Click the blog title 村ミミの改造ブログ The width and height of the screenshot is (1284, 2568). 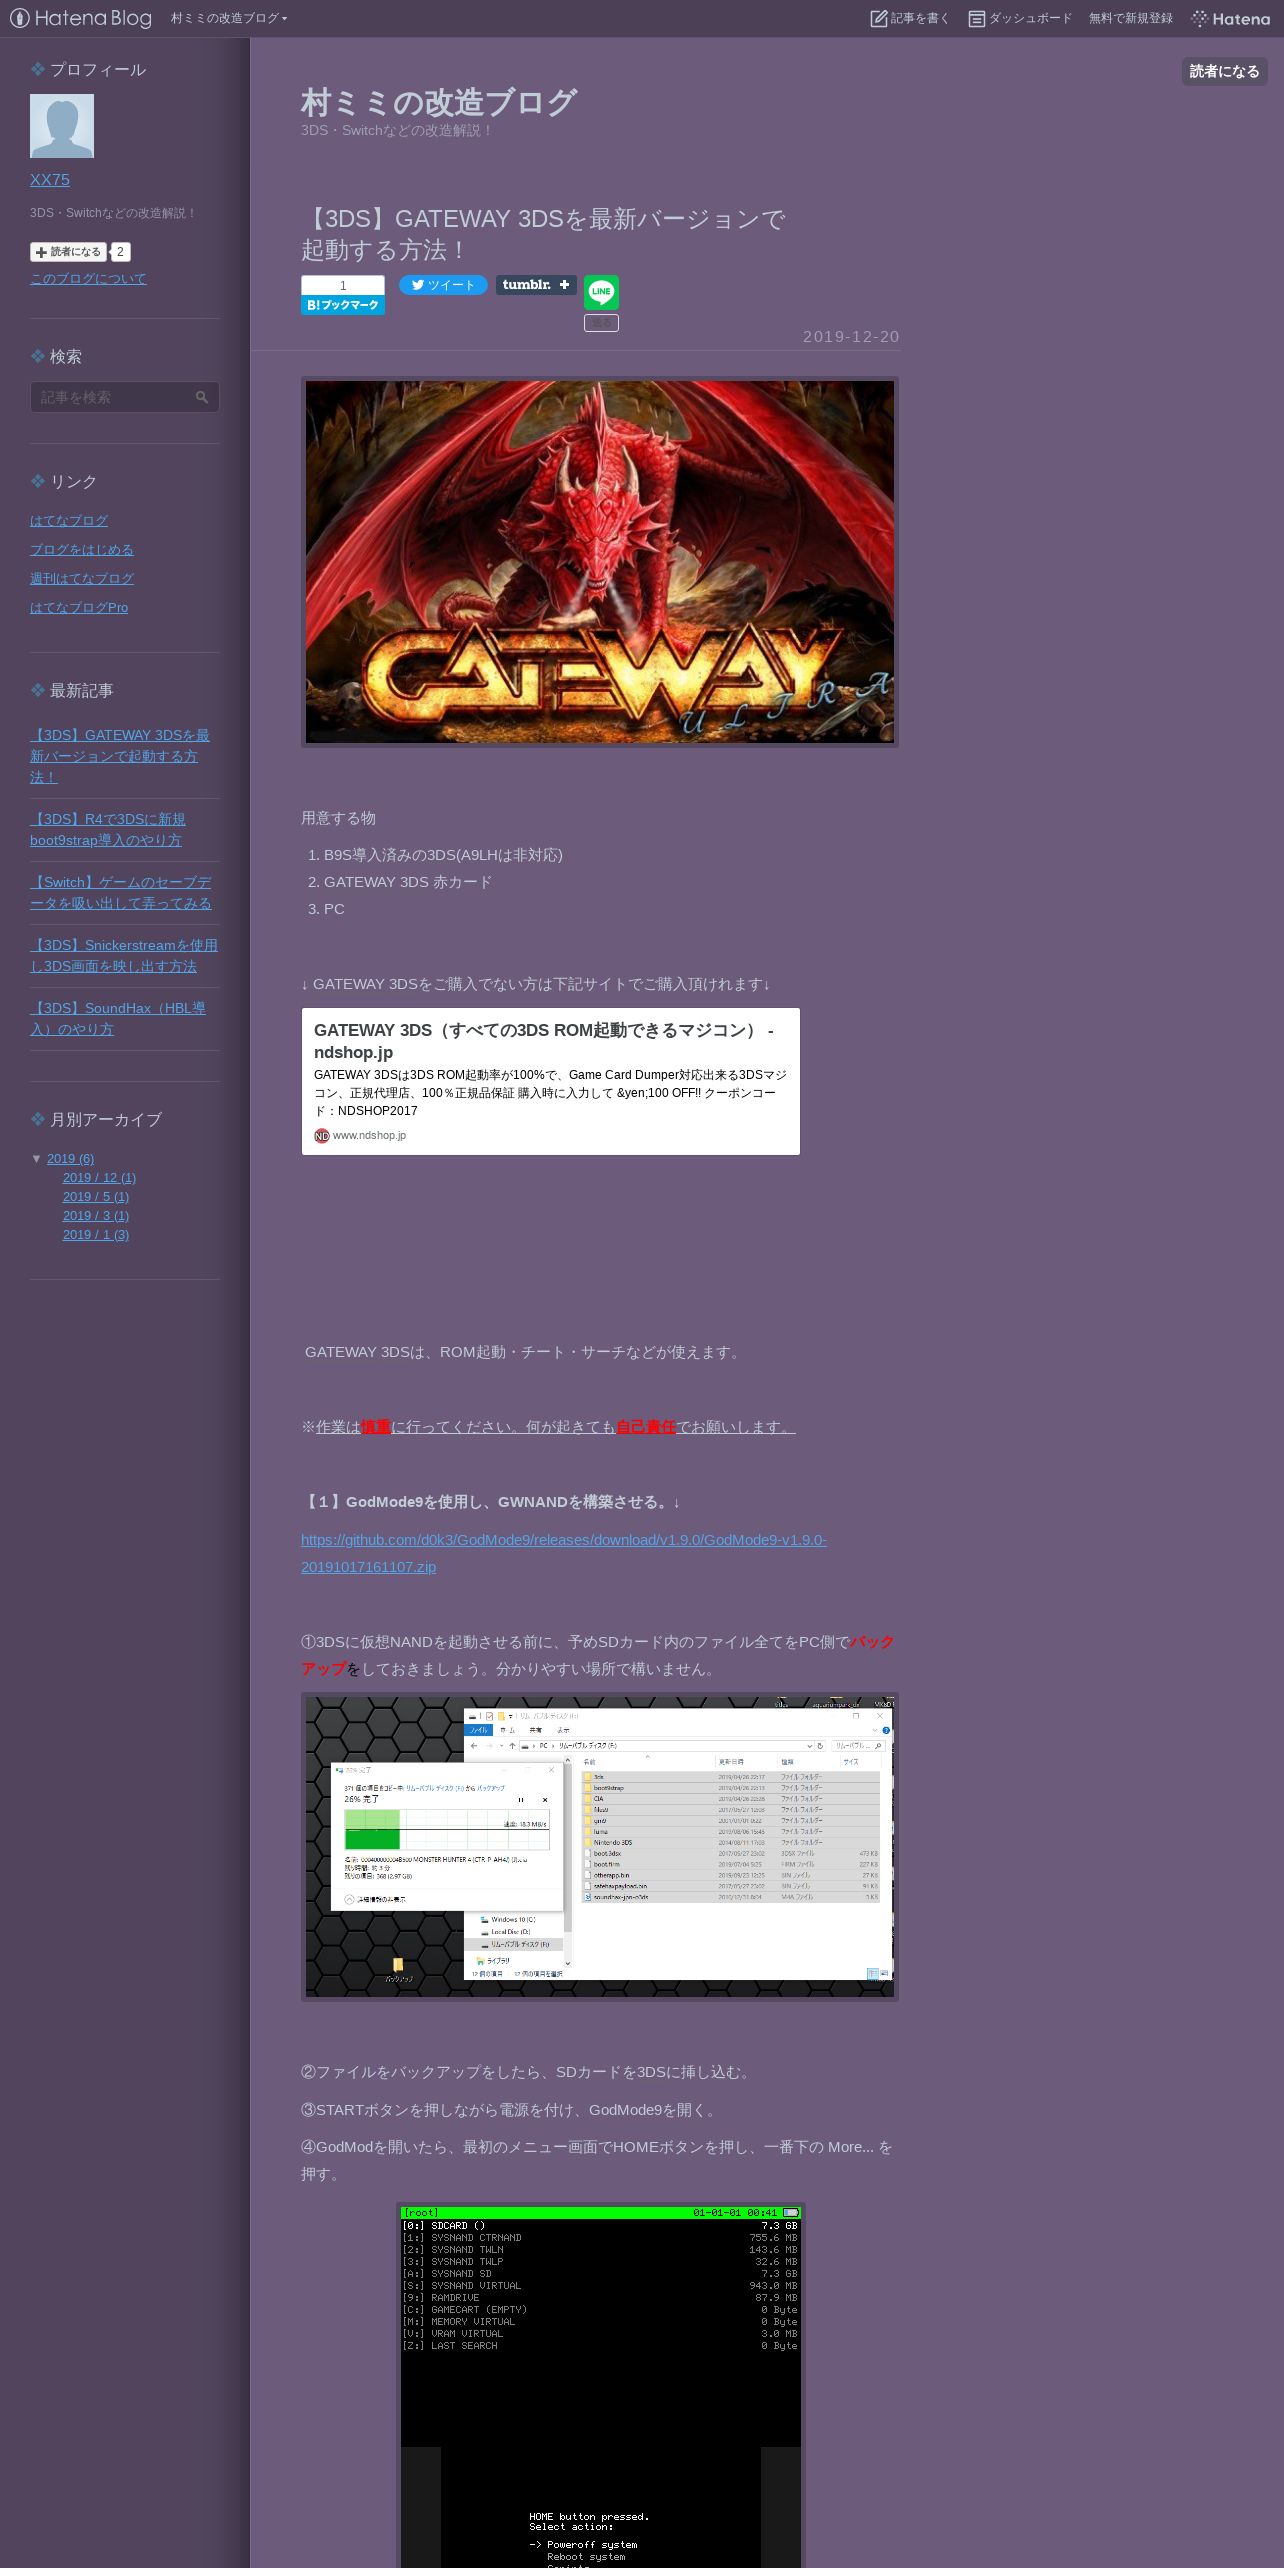click(438, 102)
